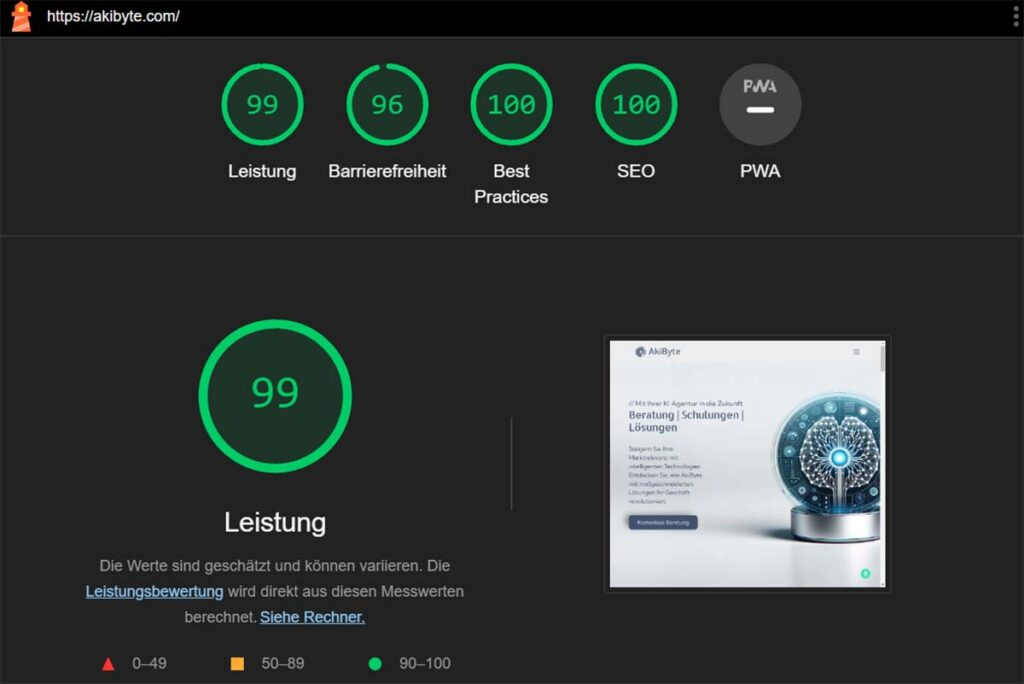
Task: Click the red triangle 0–49 legend icon
Action: coord(108,663)
